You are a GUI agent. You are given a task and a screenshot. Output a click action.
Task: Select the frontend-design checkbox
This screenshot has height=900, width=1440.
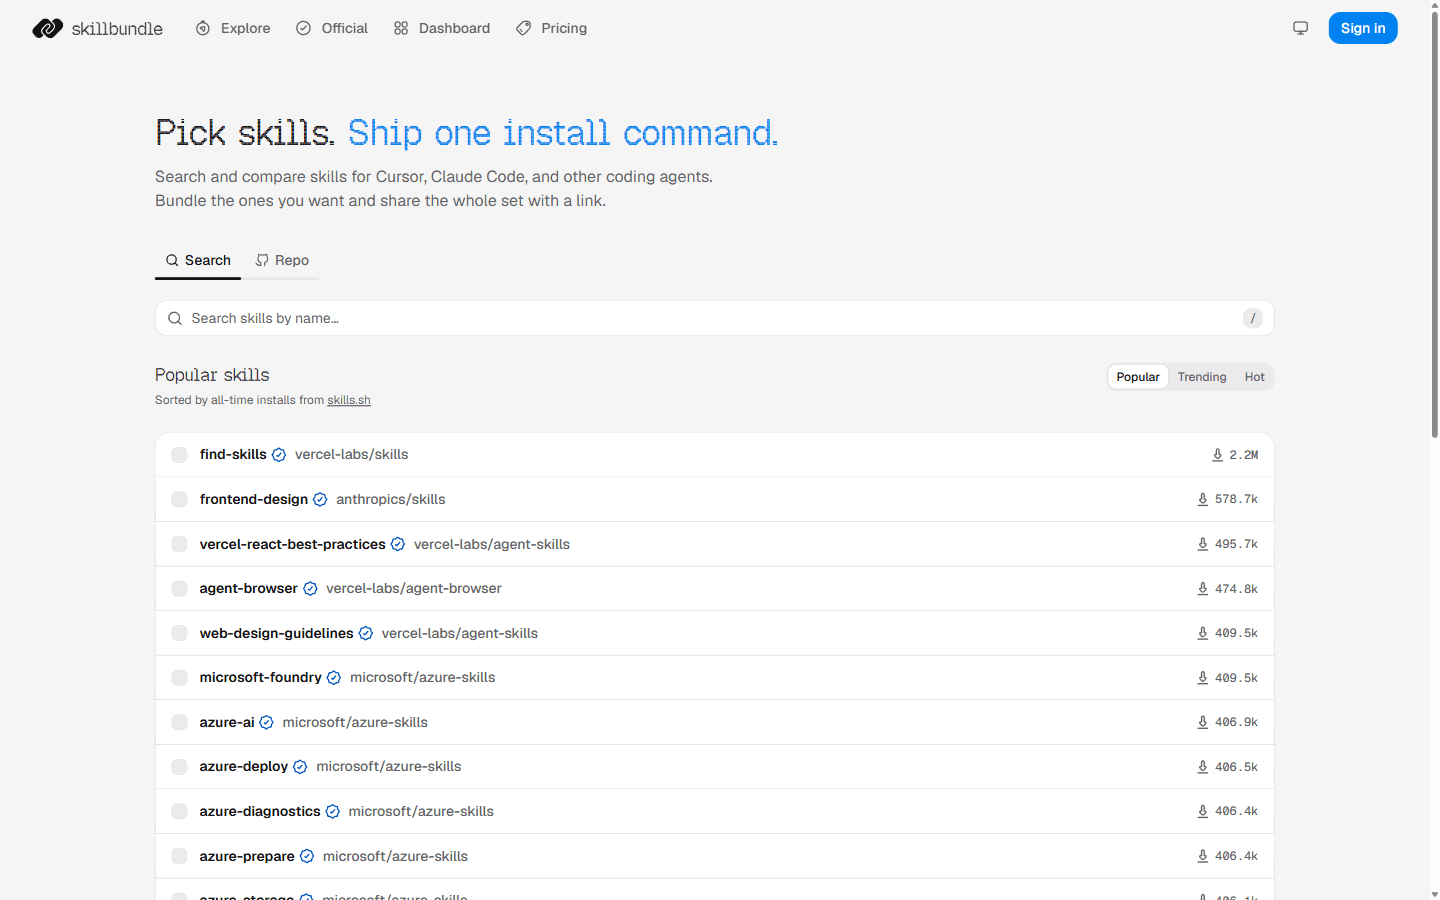[179, 499]
